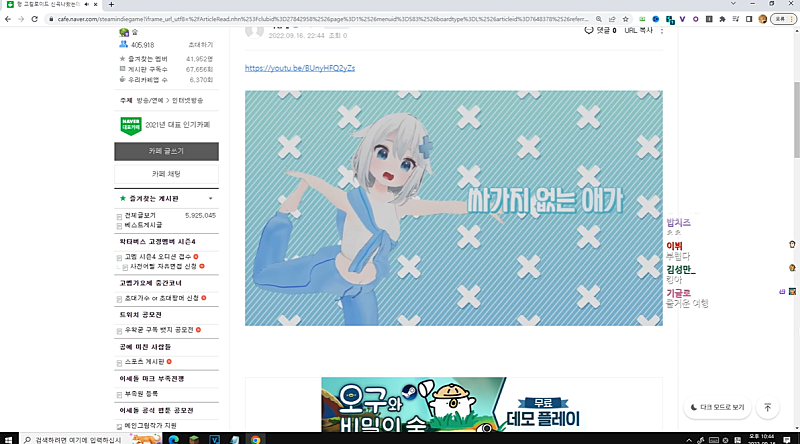Image resolution: width=800 pixels, height=444 pixels.
Task: Copy post address with URL 복사
Action: pos(638,30)
